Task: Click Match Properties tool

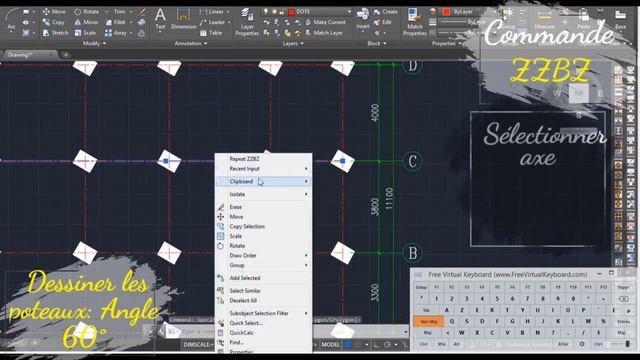Action: point(415,22)
